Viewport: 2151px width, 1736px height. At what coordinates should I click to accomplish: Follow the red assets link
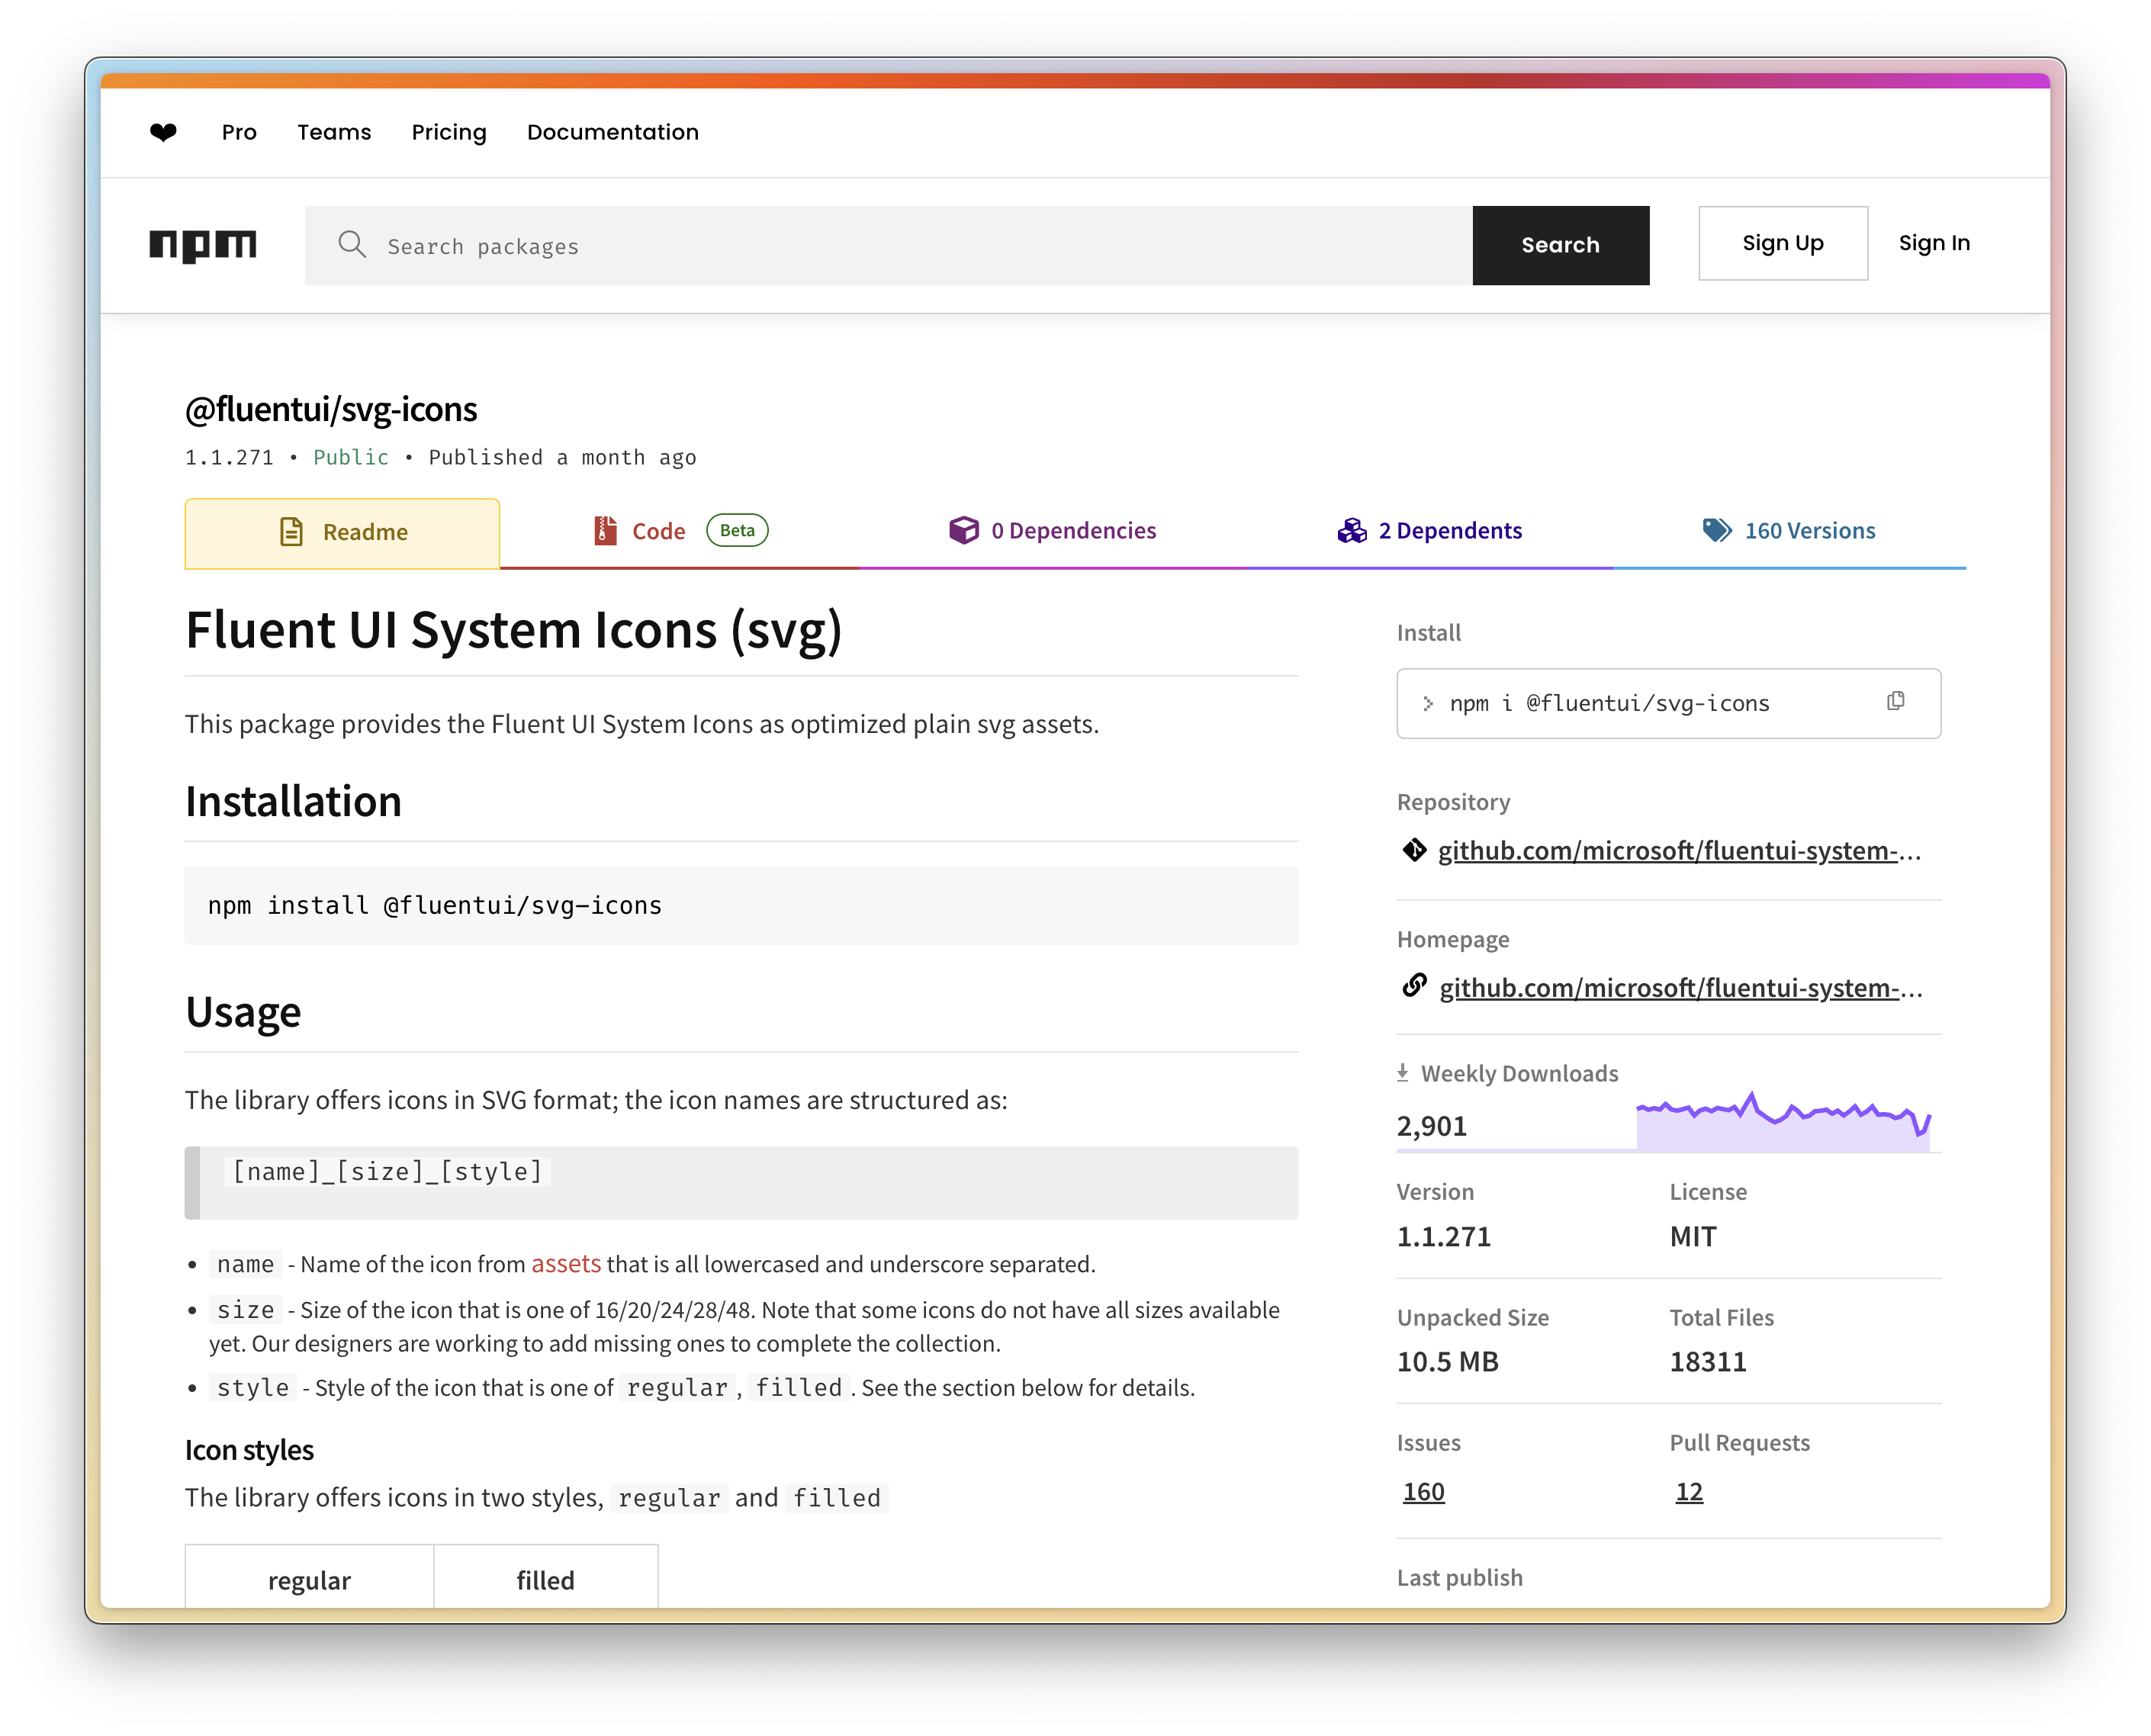tap(565, 1263)
